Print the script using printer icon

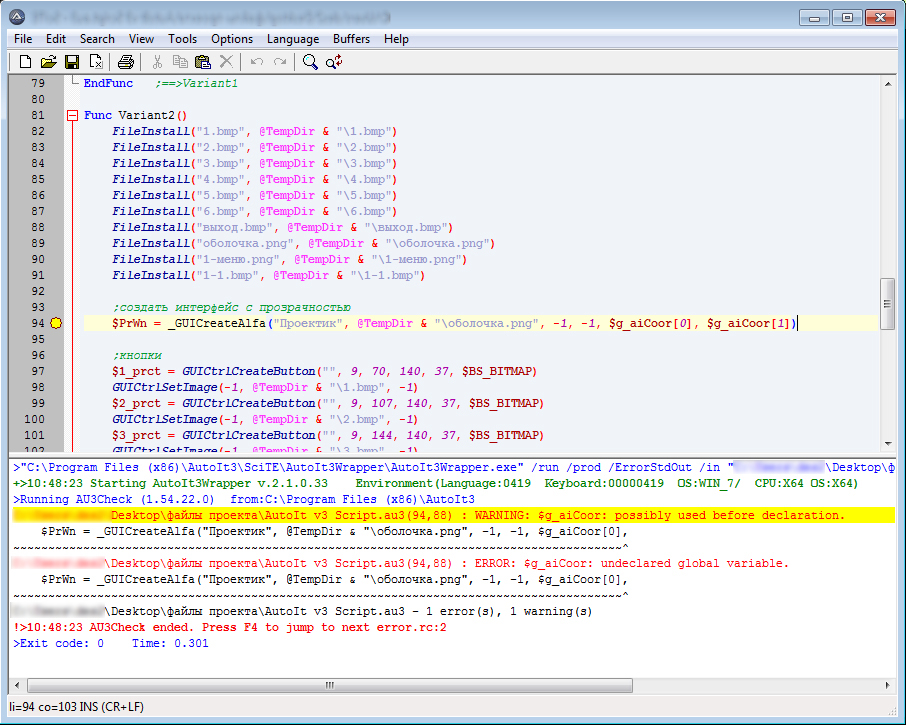[x=126, y=62]
